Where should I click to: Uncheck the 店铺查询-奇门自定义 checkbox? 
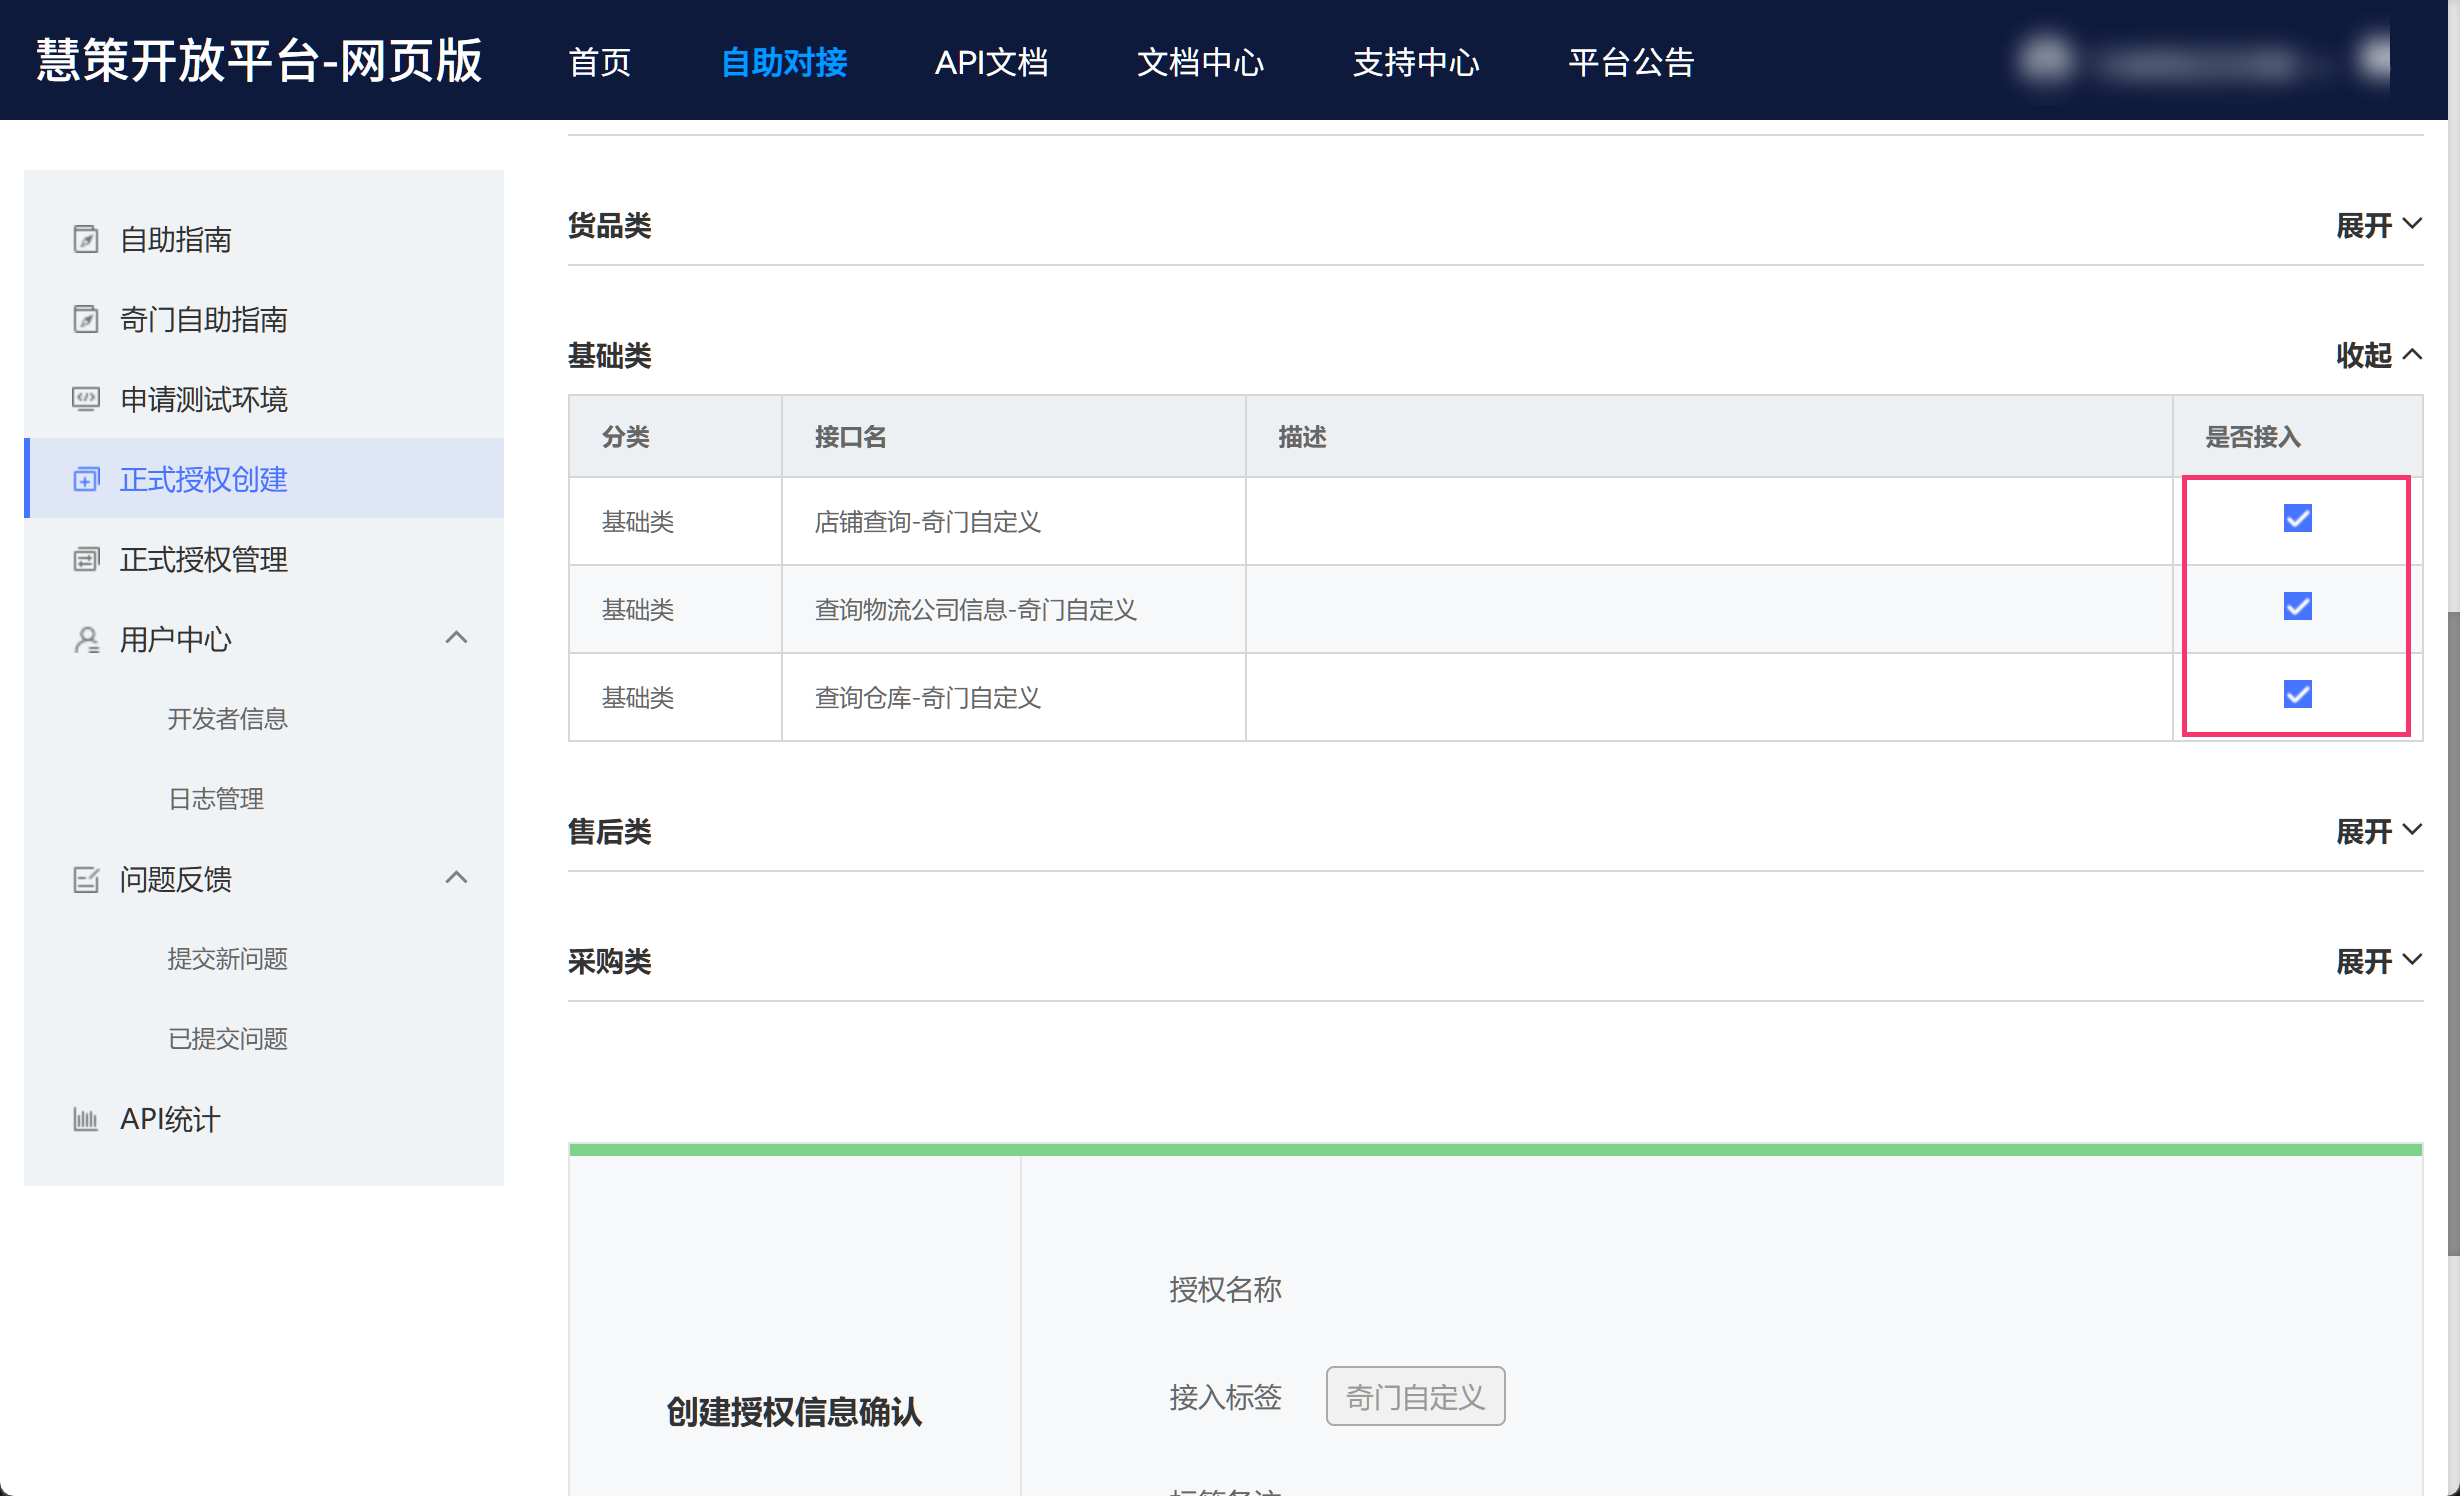(2297, 518)
